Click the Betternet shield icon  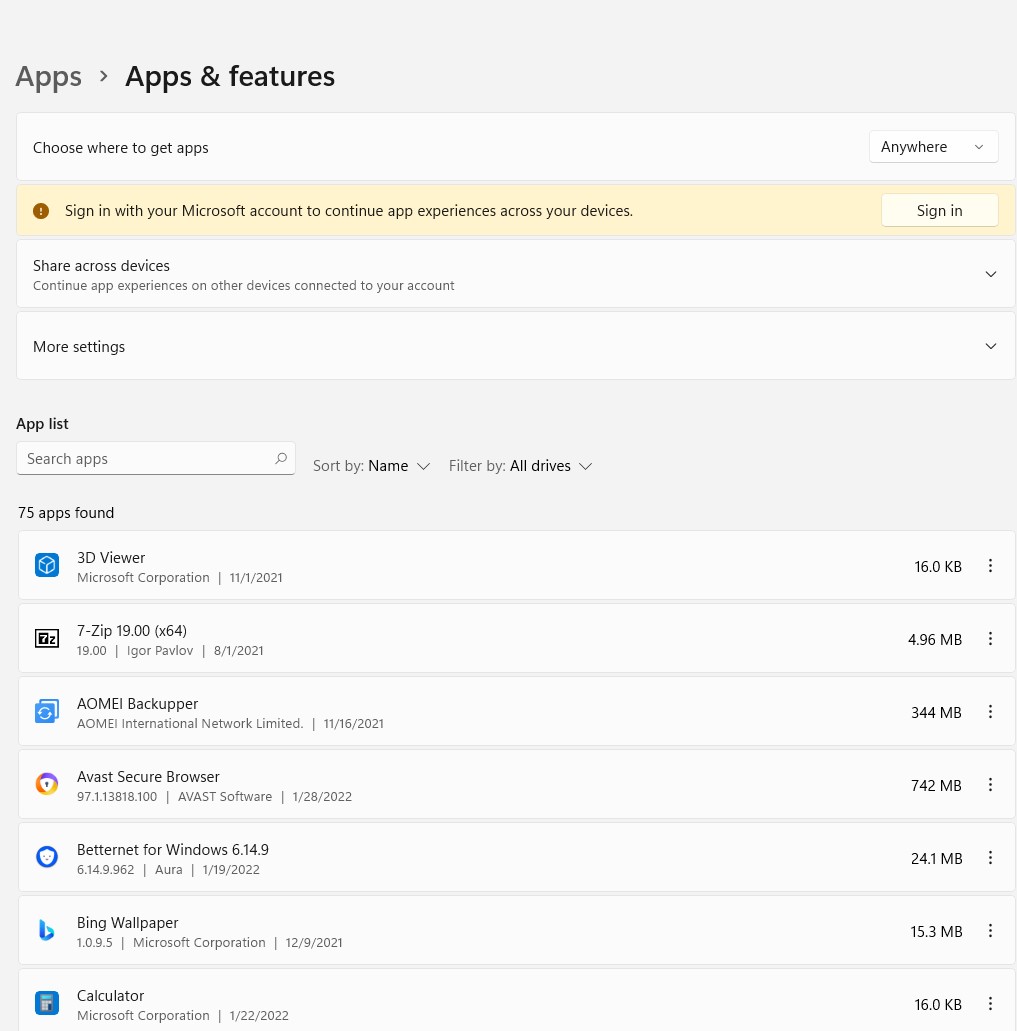[x=47, y=857]
